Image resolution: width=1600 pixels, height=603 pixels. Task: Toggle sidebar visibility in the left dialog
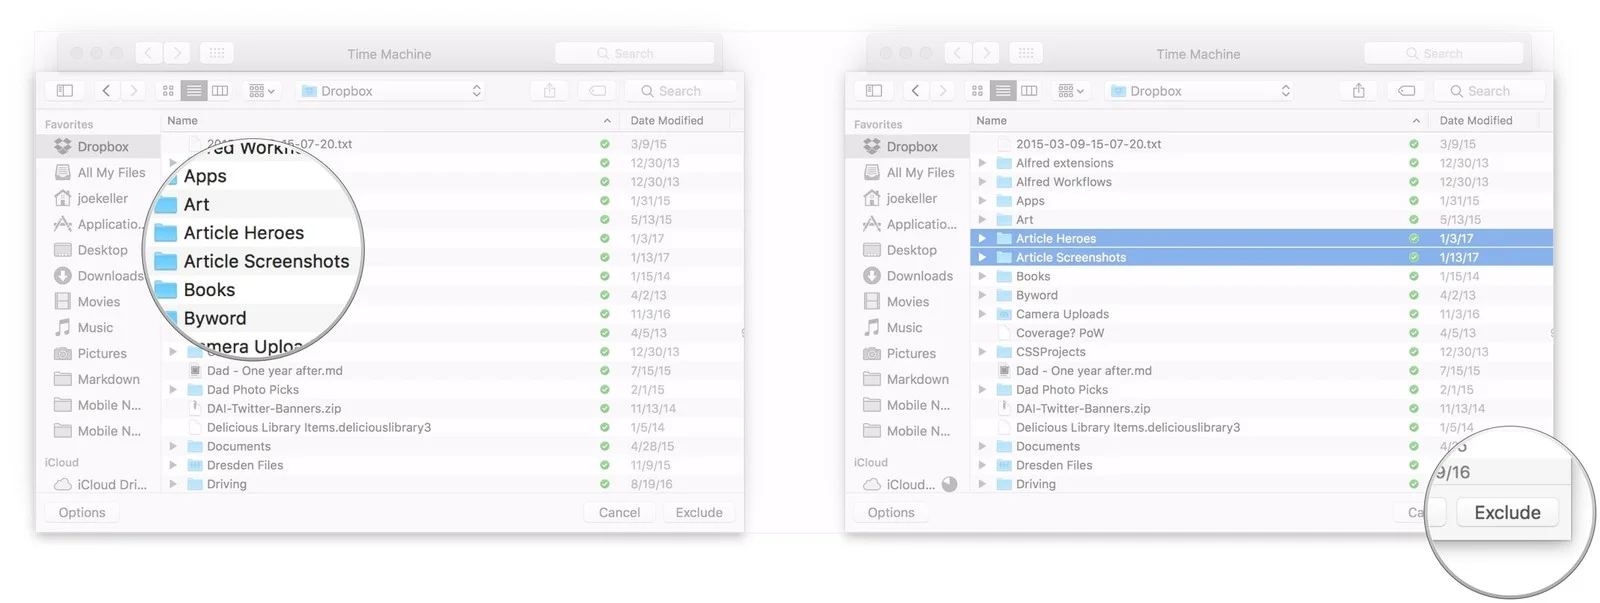pos(65,91)
